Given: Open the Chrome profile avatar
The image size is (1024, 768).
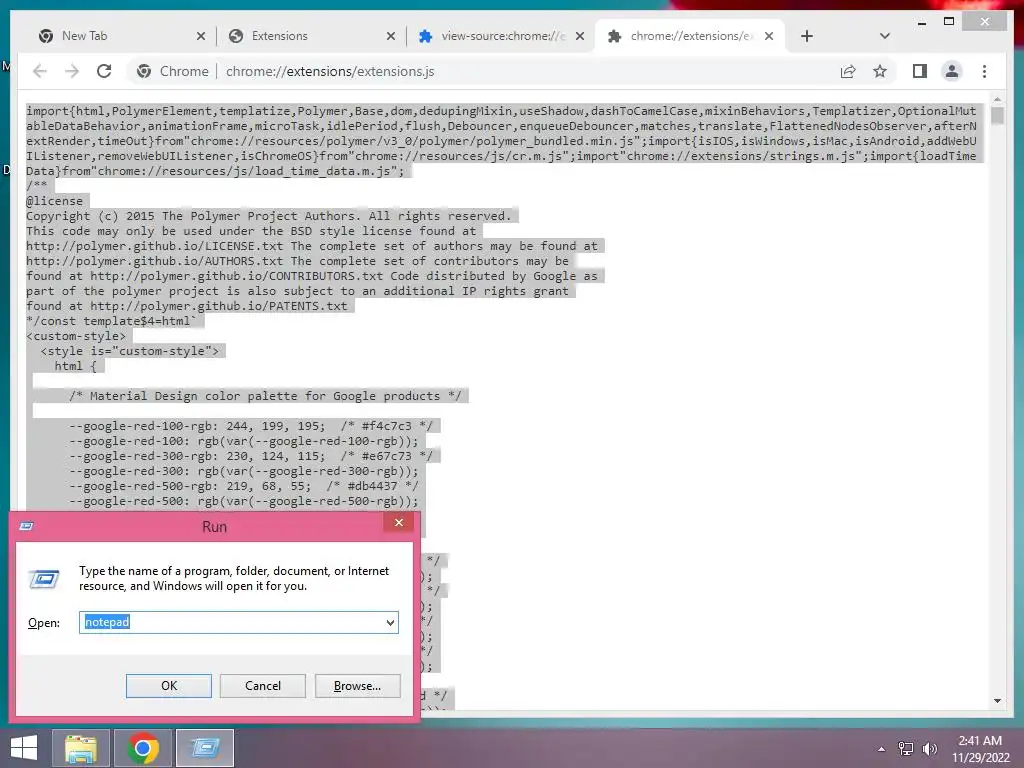Looking at the screenshot, I should (952, 71).
